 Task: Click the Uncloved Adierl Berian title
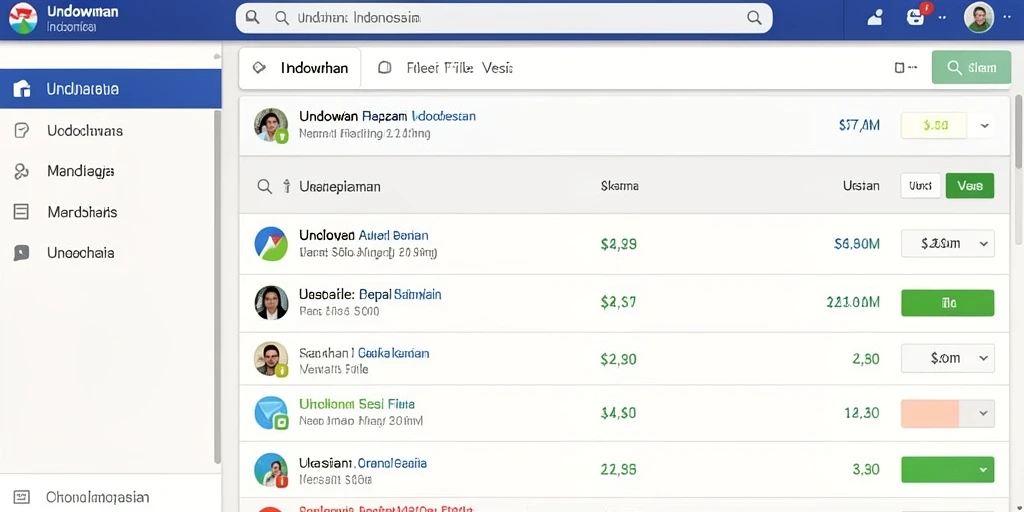coord(364,235)
